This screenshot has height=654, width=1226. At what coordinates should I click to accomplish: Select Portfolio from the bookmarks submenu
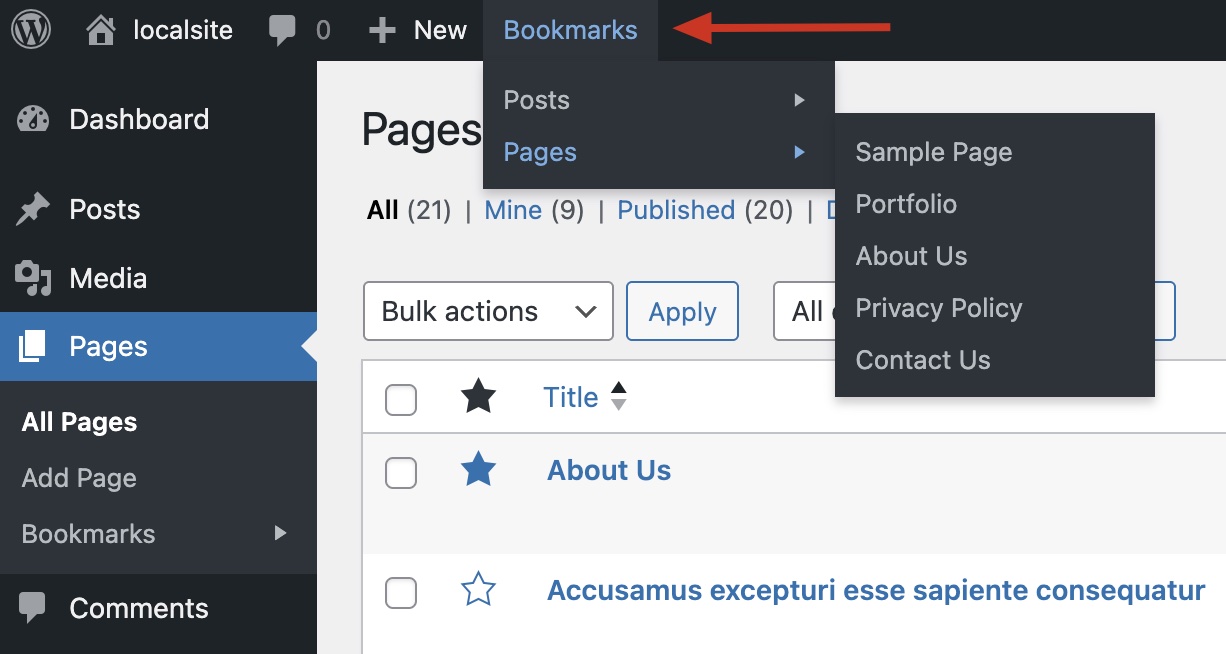(906, 204)
